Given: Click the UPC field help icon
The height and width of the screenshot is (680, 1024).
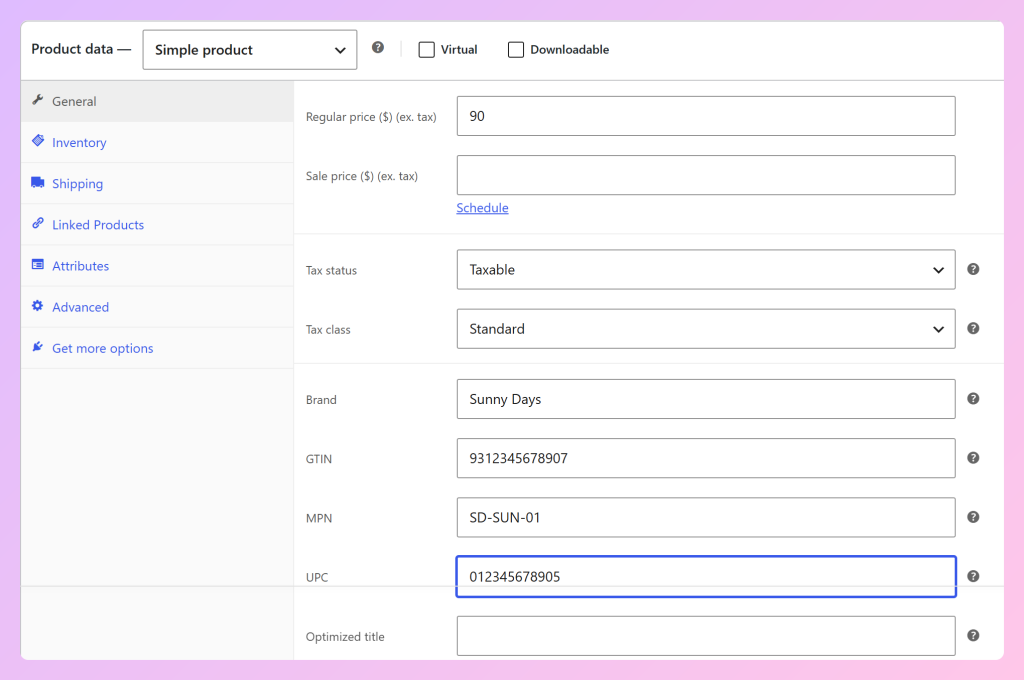Looking at the screenshot, I should tap(973, 576).
